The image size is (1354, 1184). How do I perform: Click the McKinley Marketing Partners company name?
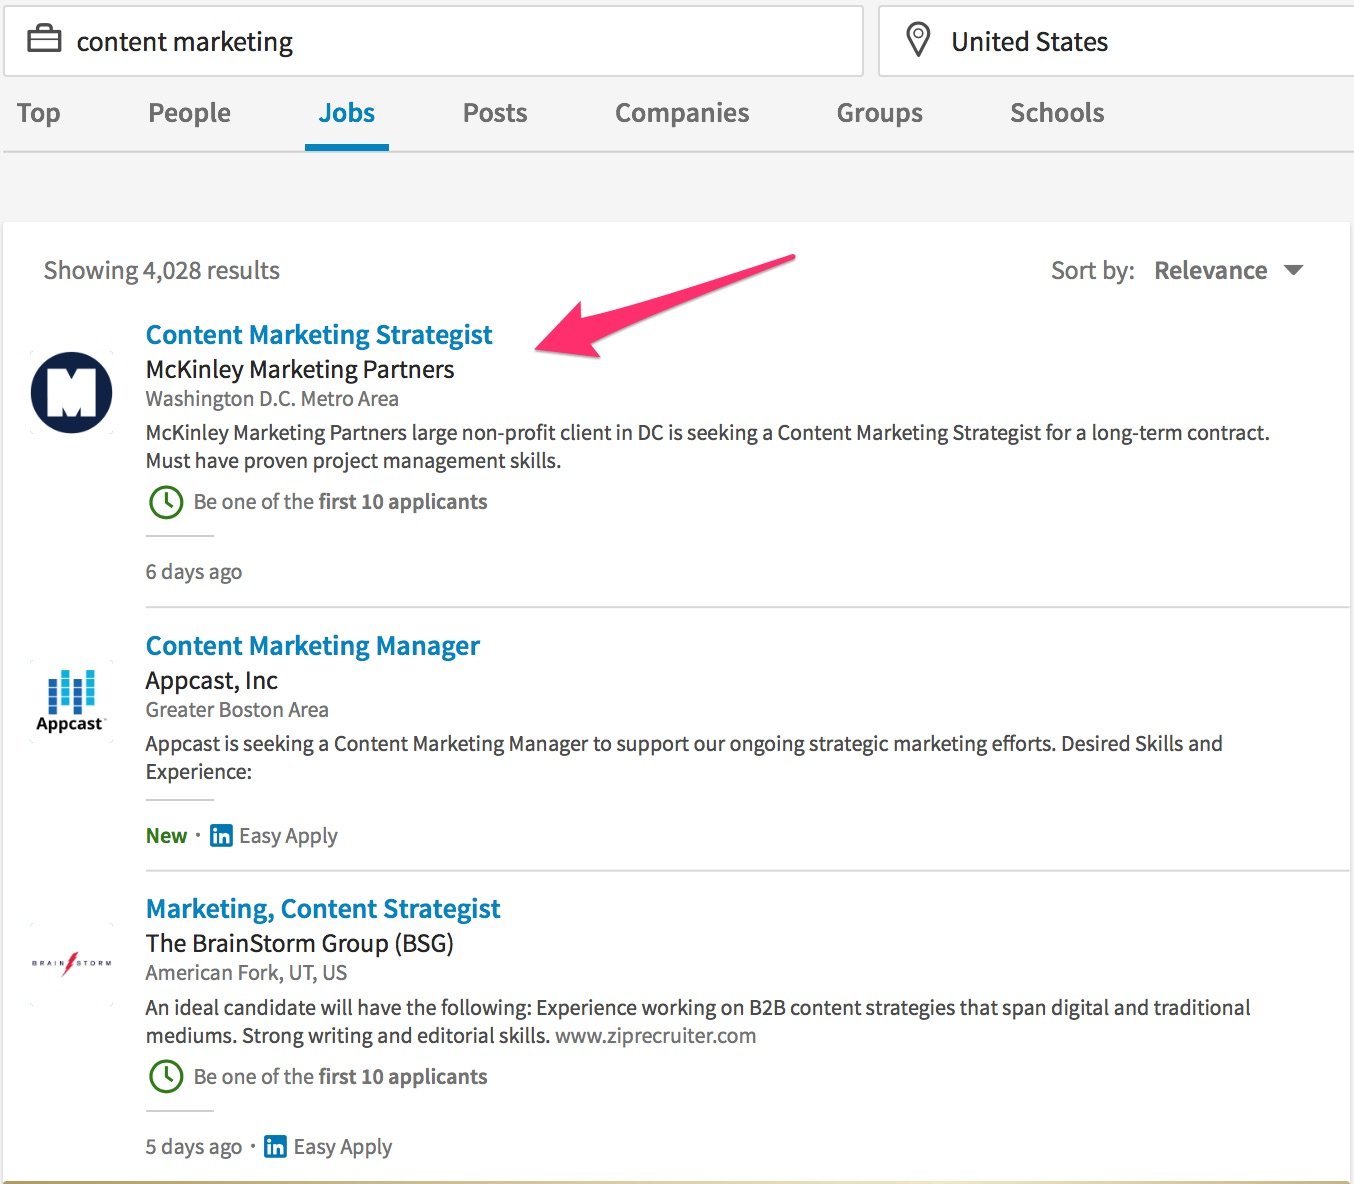pos(300,370)
